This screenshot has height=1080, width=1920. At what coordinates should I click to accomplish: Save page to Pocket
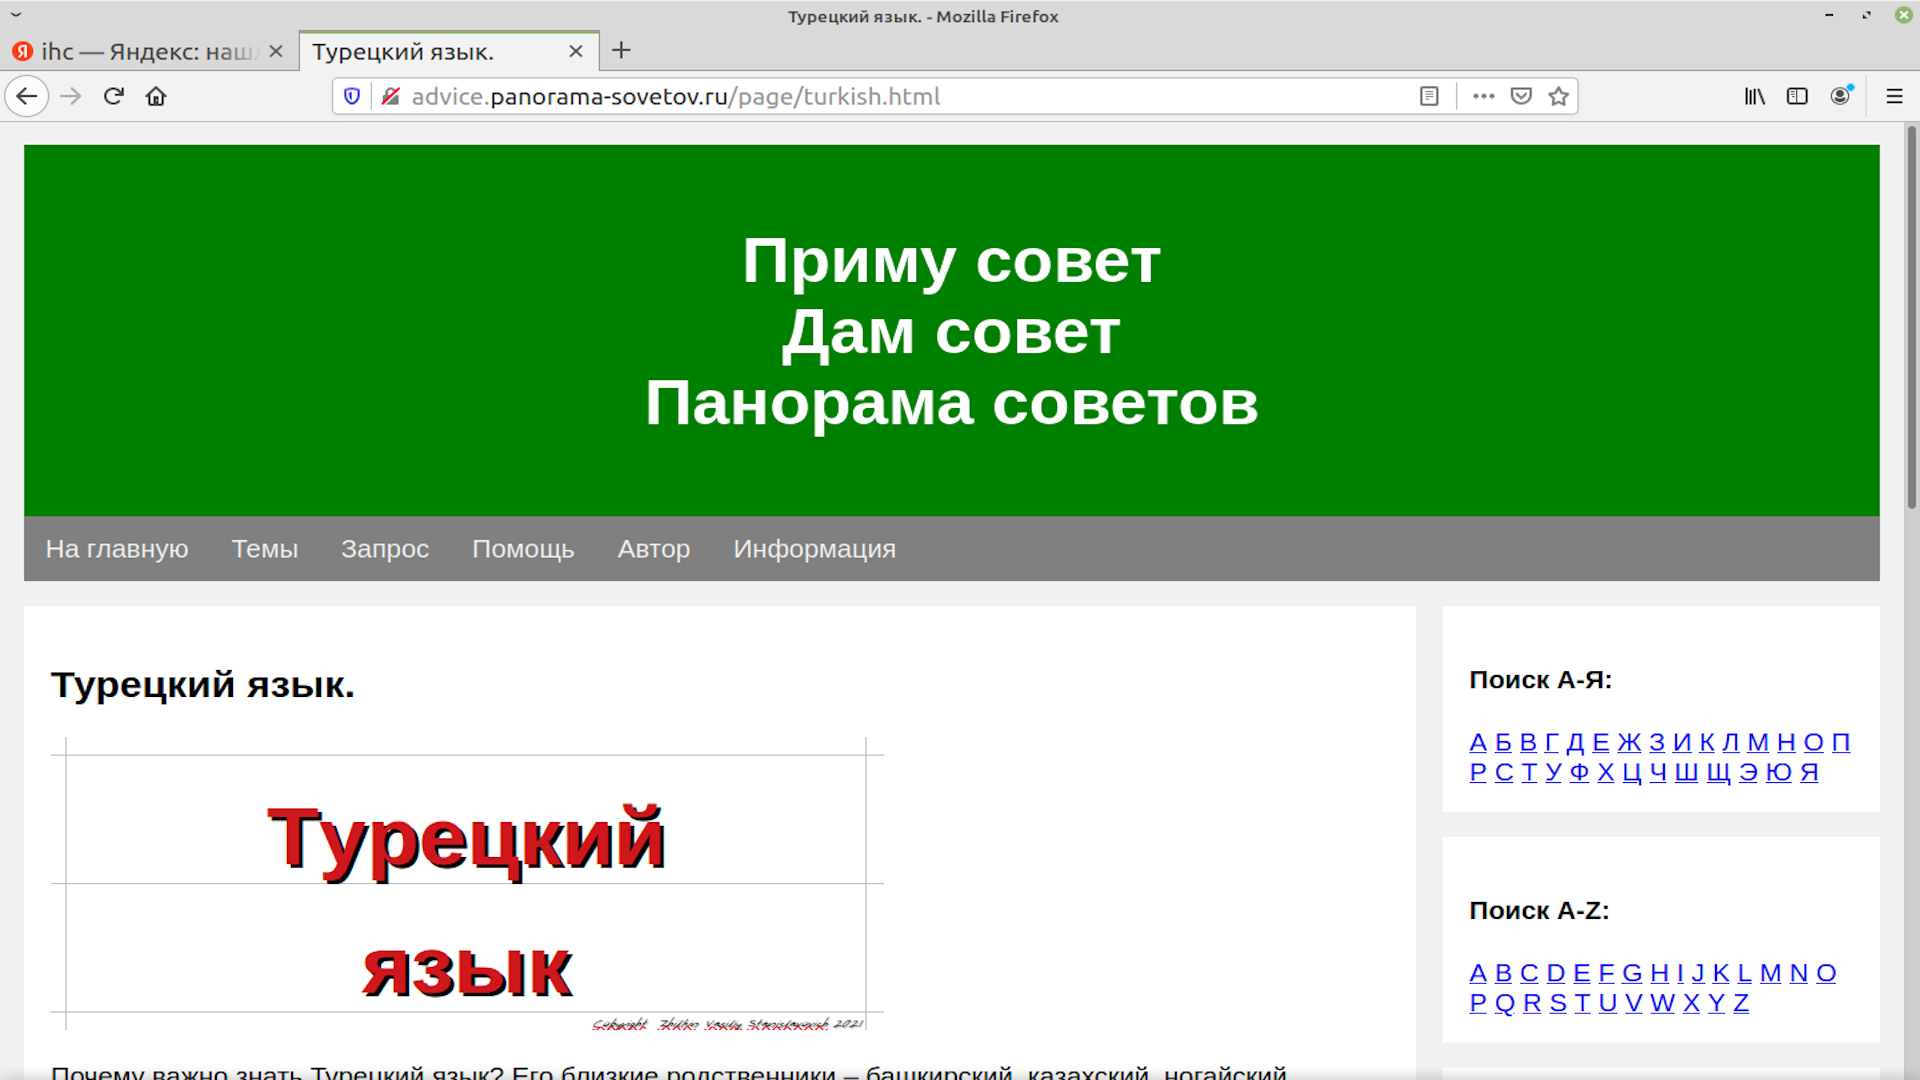1521,96
